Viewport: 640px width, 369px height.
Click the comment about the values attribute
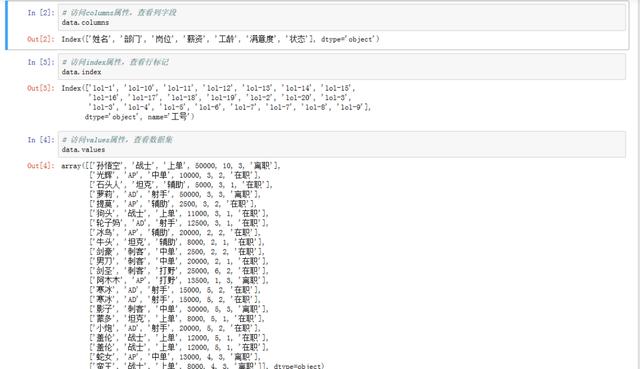click(117, 140)
